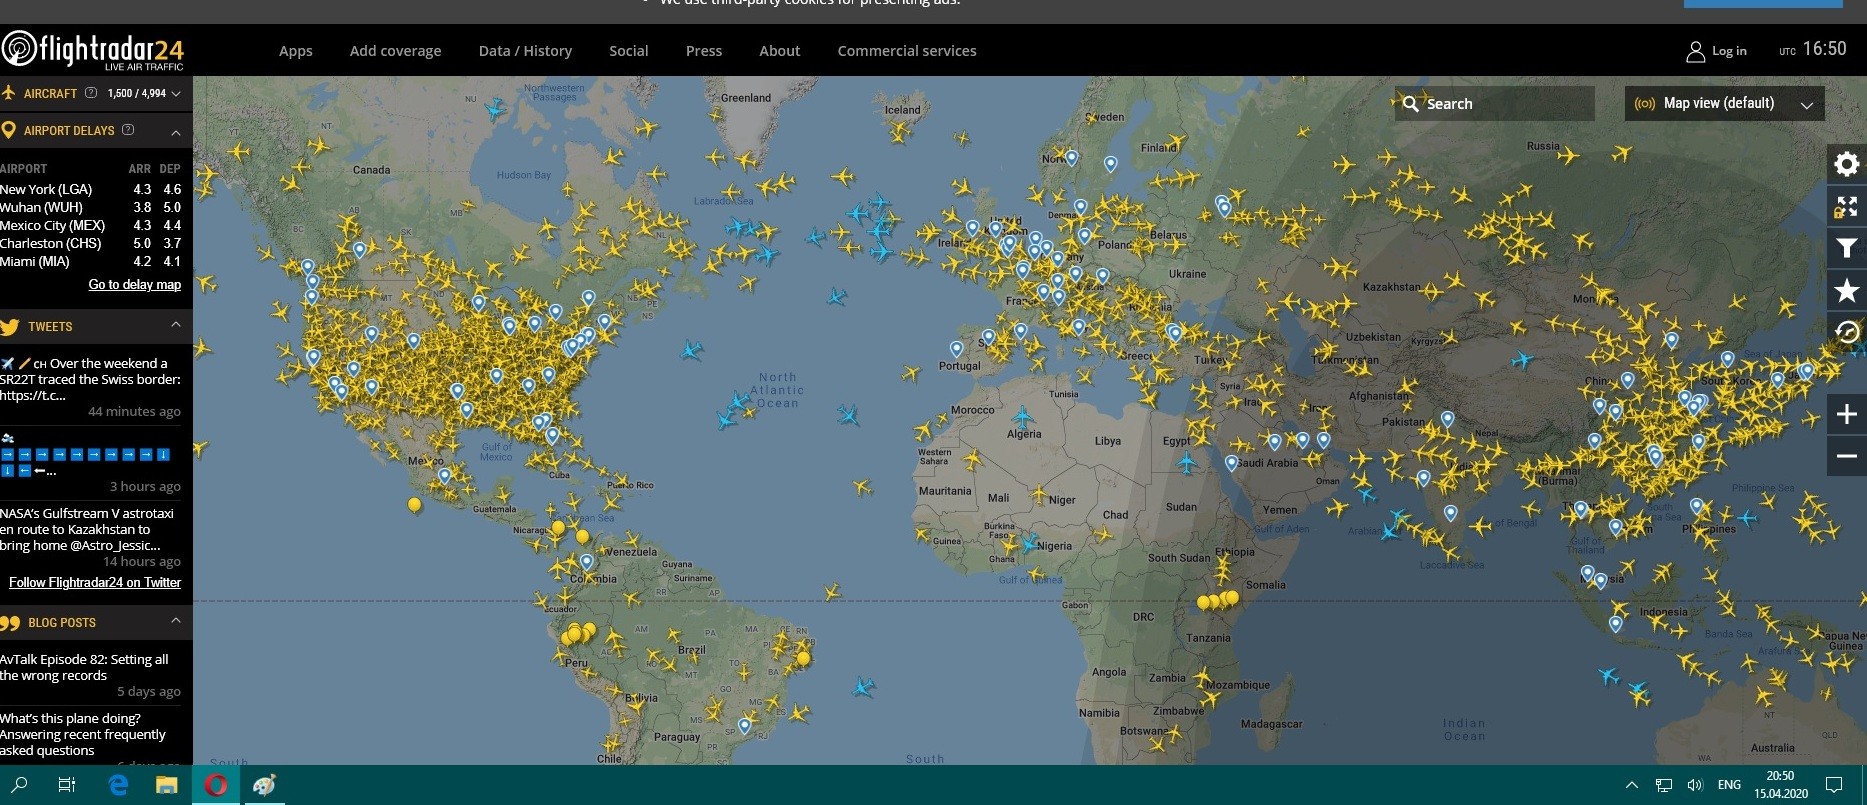
Task: Open Opera browser in the taskbar
Action: tap(215, 785)
